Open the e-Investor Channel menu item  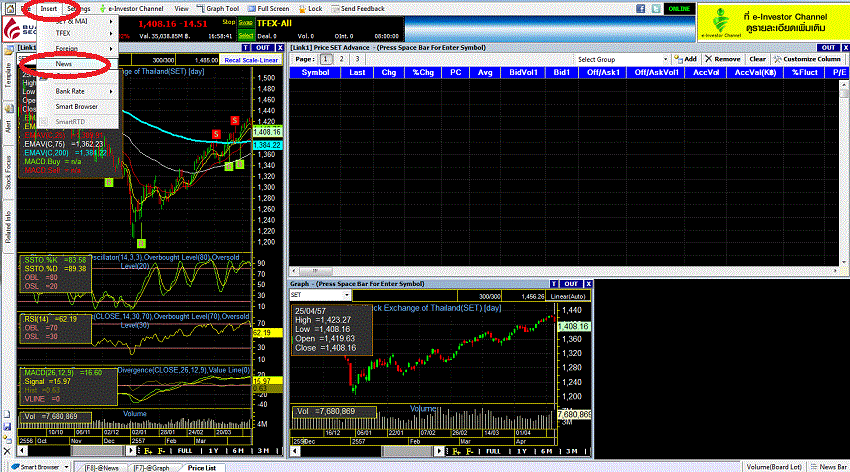(131, 9)
